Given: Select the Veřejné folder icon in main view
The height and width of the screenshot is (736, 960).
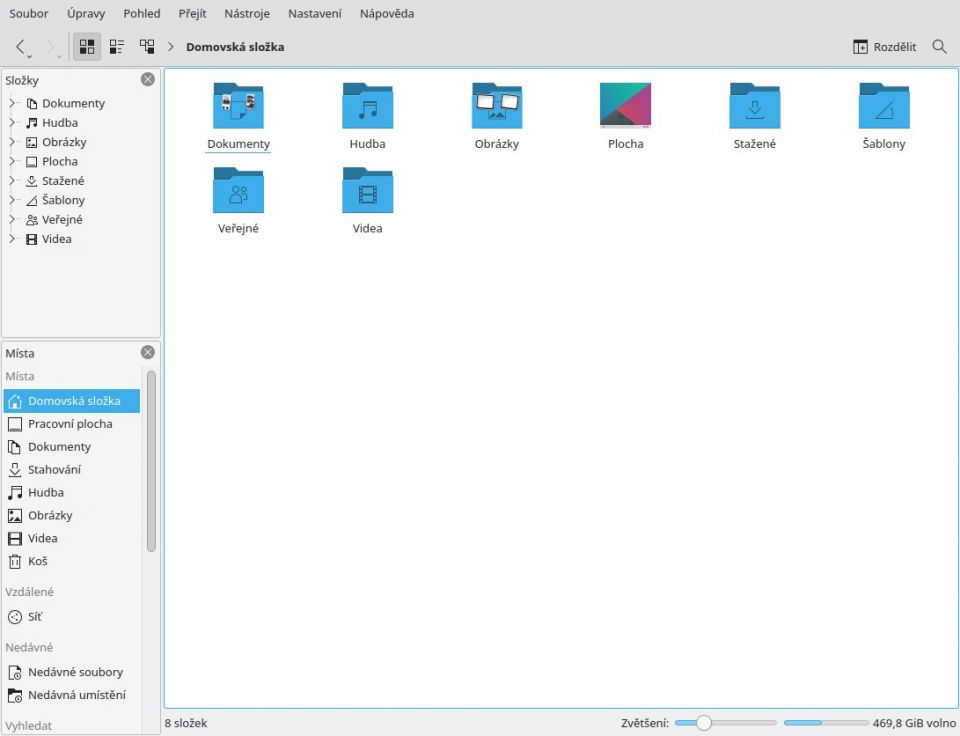Looking at the screenshot, I should [x=238, y=190].
